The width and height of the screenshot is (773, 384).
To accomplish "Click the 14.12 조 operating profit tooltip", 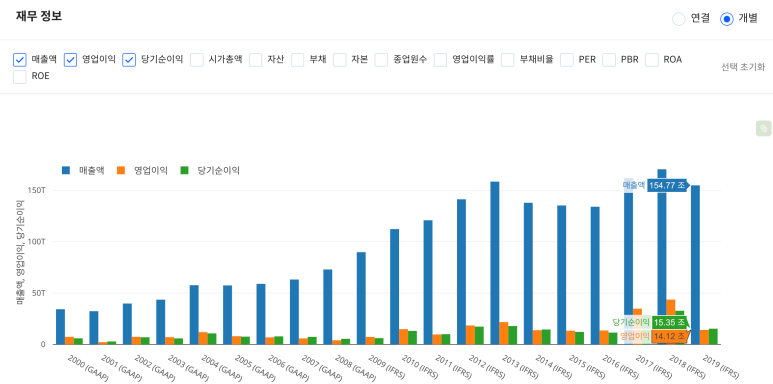I will point(669,336).
